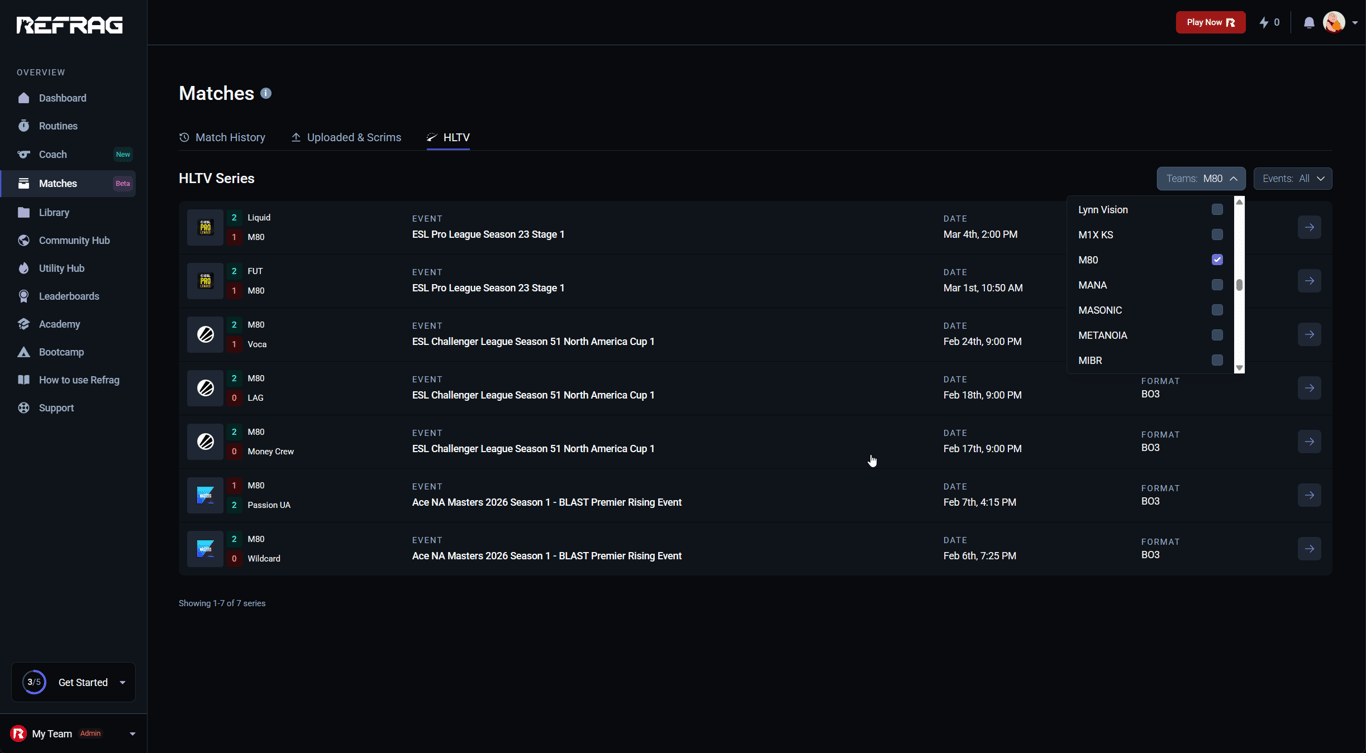This screenshot has width=1366, height=753.
Task: Collapse the Teams M80 filter dropdown
Action: 1201,178
